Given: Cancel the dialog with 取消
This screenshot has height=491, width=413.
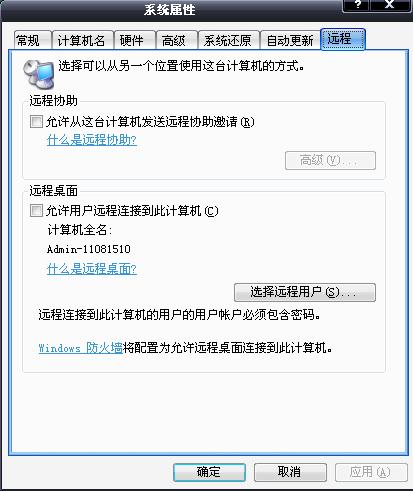Looking at the screenshot, I should pyautogui.click(x=290, y=472).
